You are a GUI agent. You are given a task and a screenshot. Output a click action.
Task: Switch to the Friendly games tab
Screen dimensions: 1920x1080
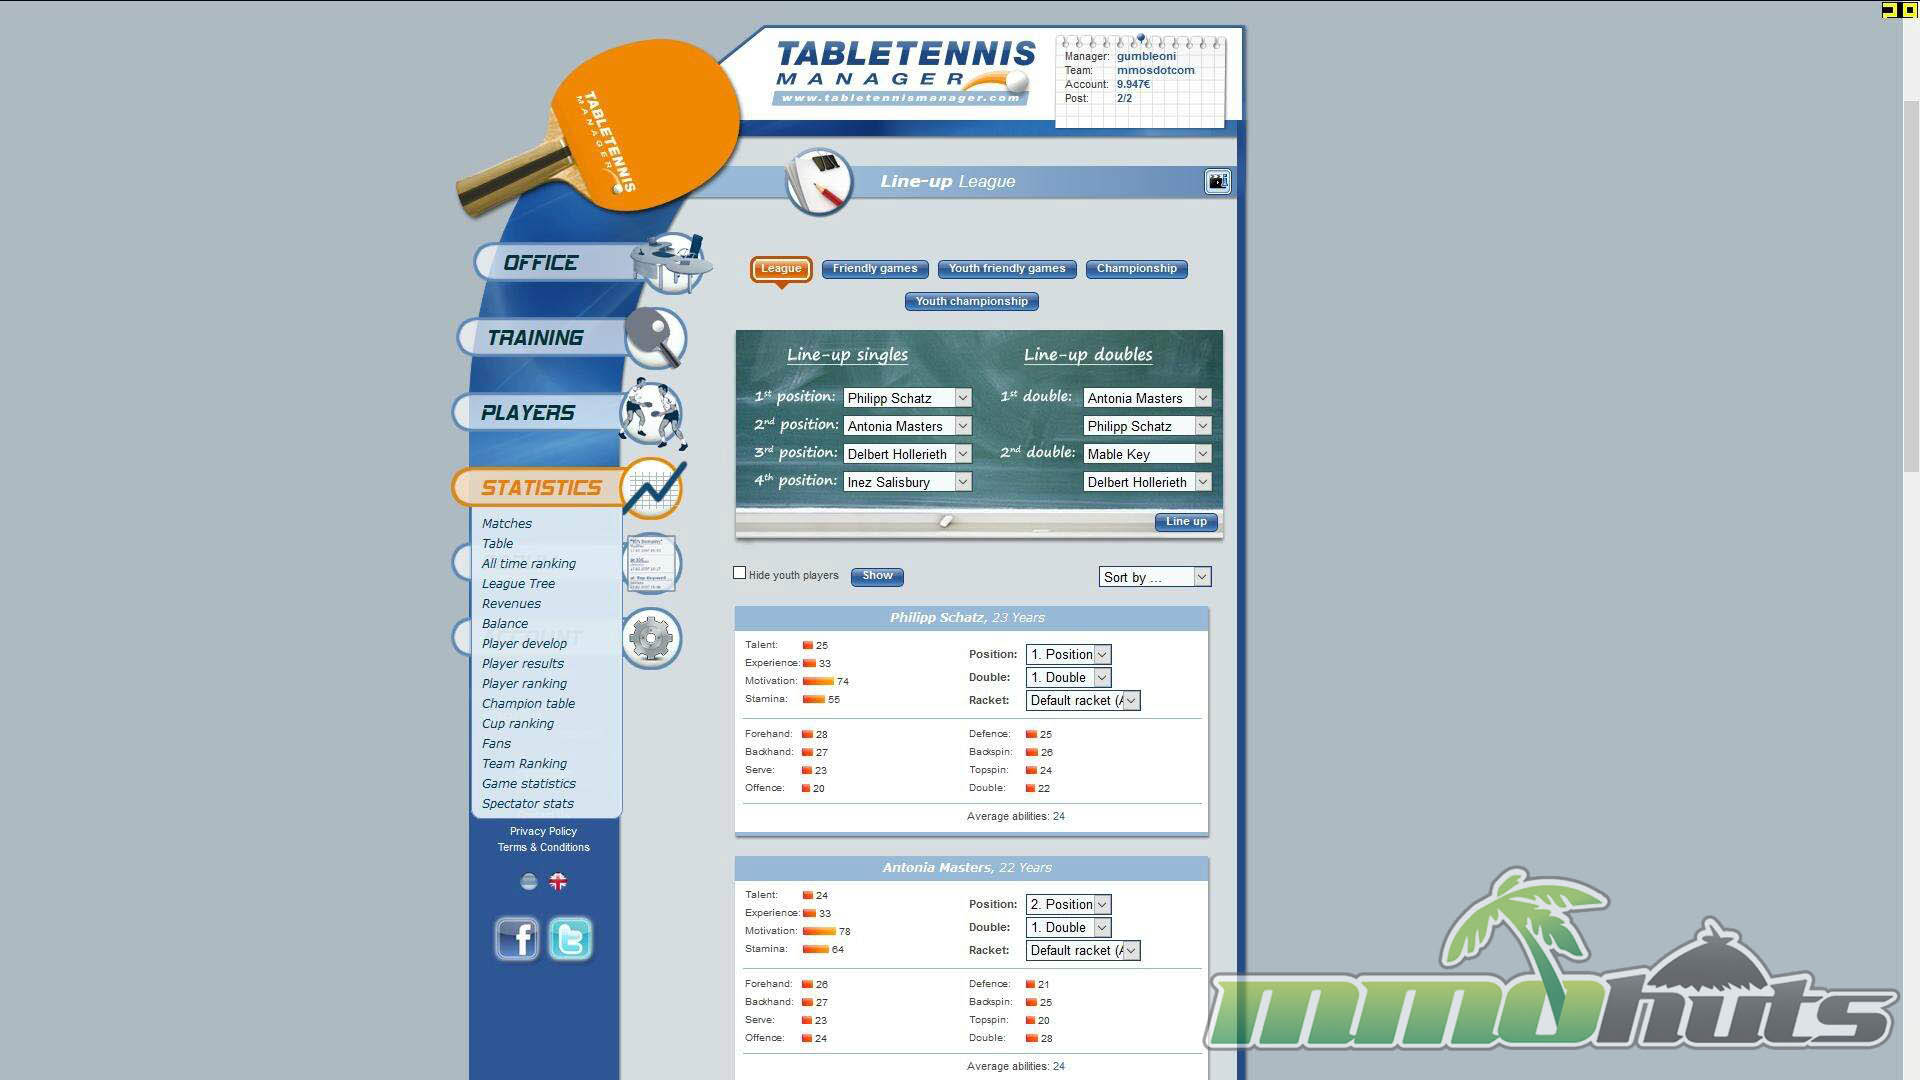pyautogui.click(x=875, y=269)
